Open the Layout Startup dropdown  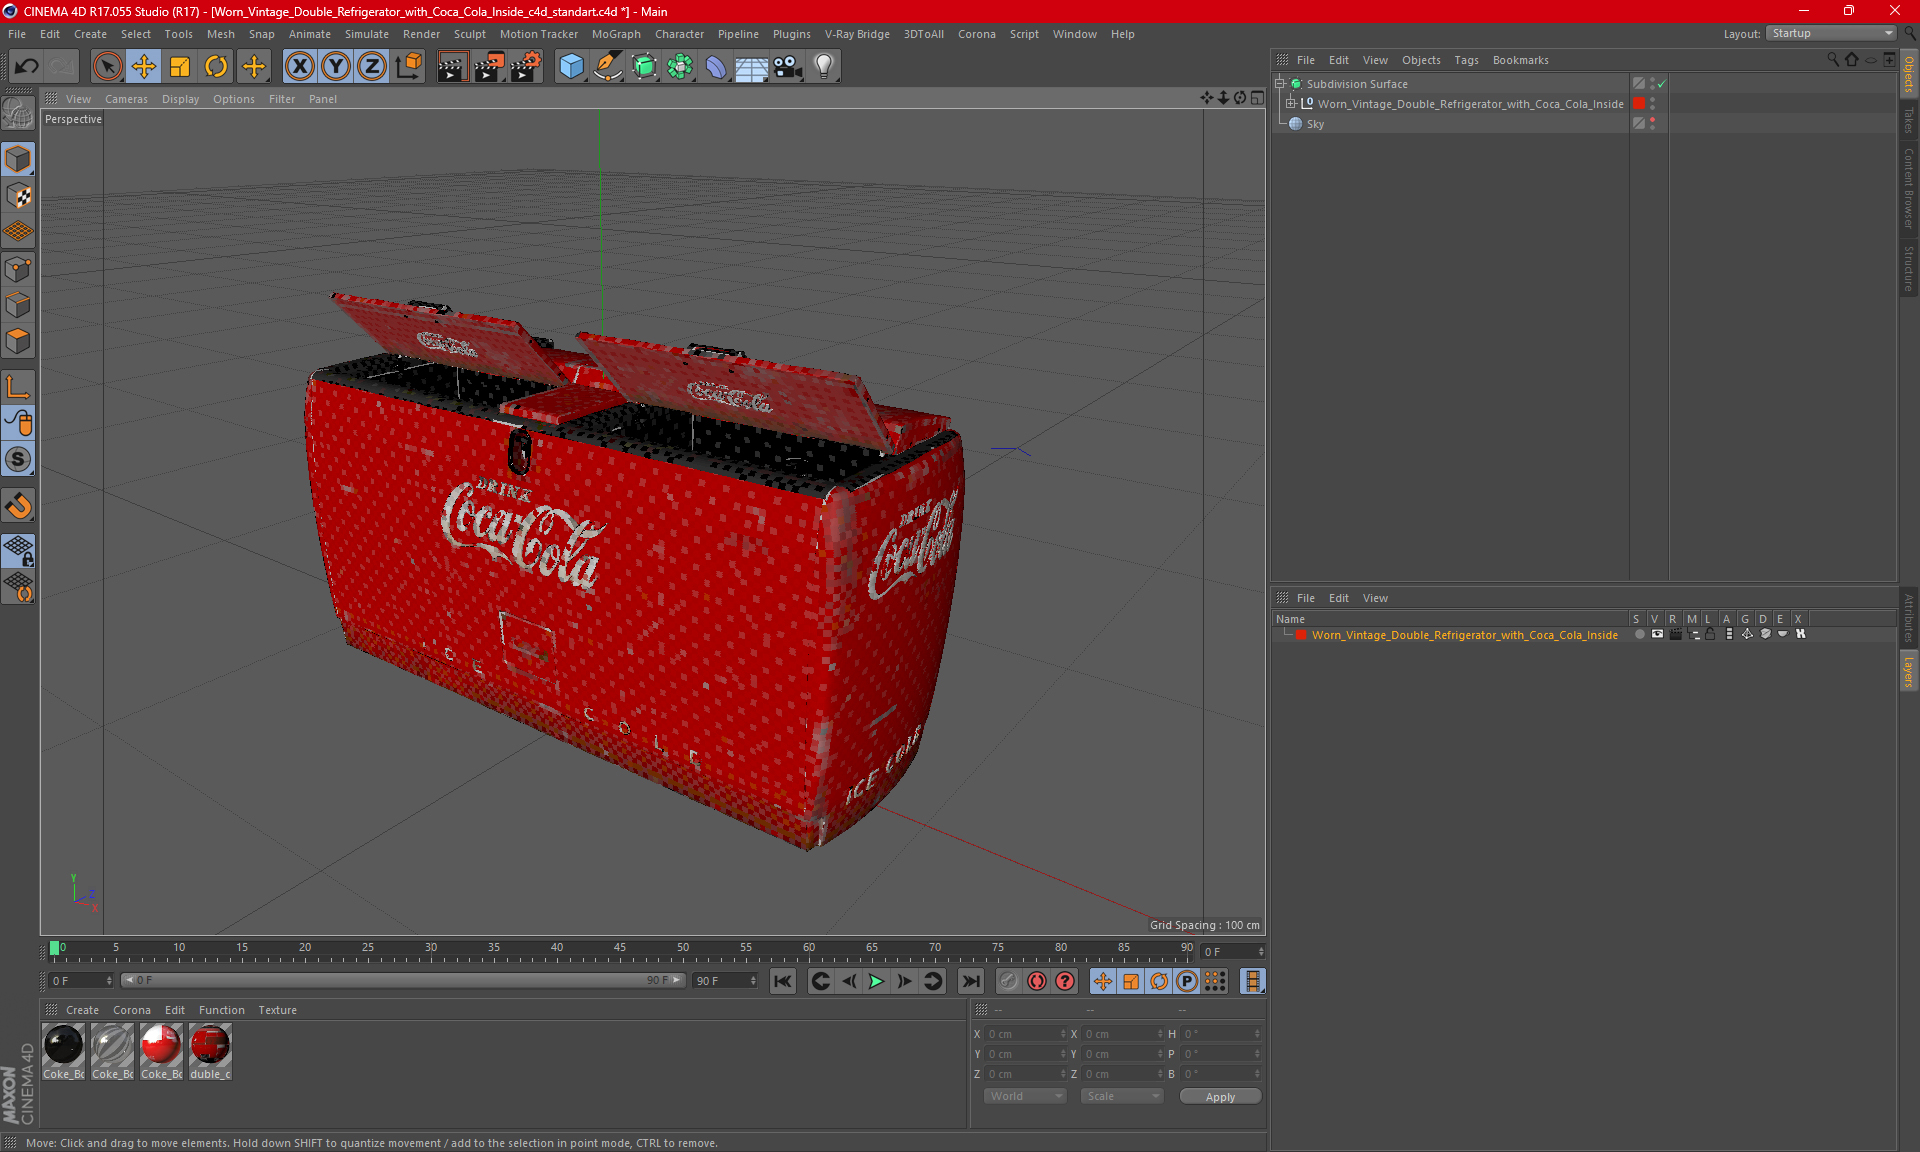(x=1831, y=33)
